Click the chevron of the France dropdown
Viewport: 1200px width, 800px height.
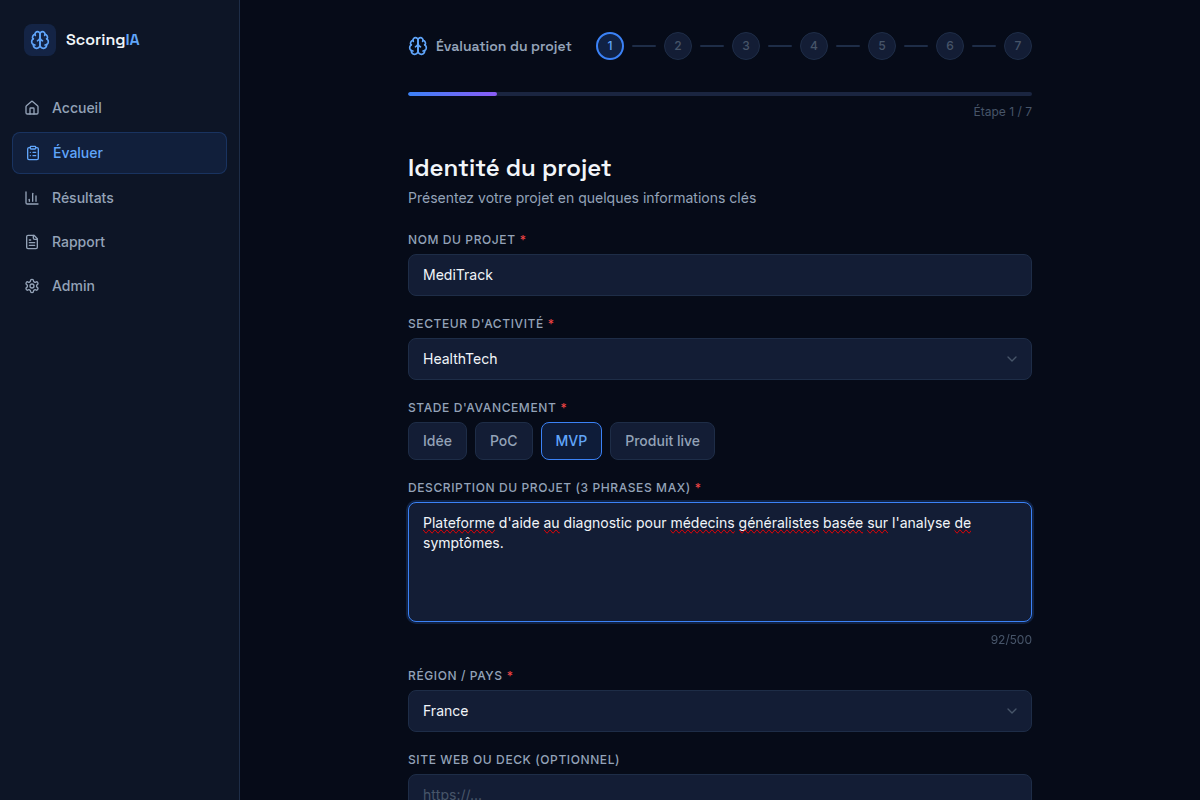1012,711
